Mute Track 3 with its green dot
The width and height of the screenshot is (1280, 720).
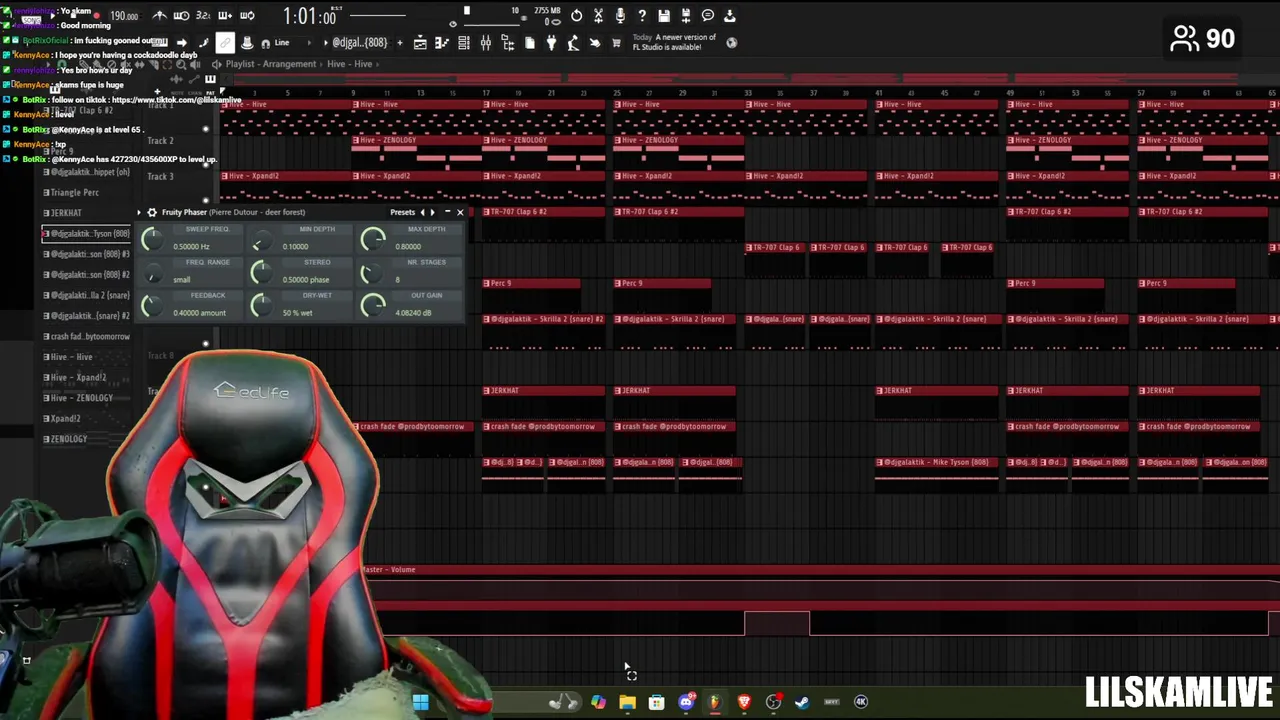tap(206, 201)
